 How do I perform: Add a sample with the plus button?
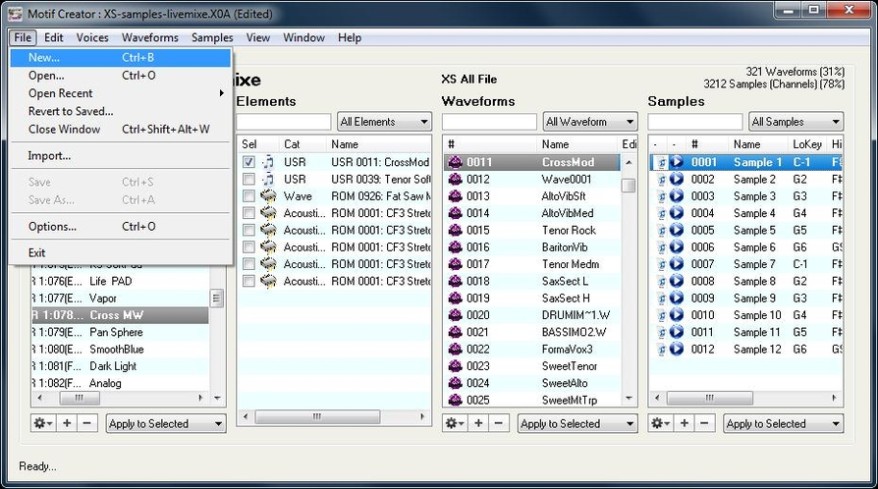pyautogui.click(x=684, y=423)
